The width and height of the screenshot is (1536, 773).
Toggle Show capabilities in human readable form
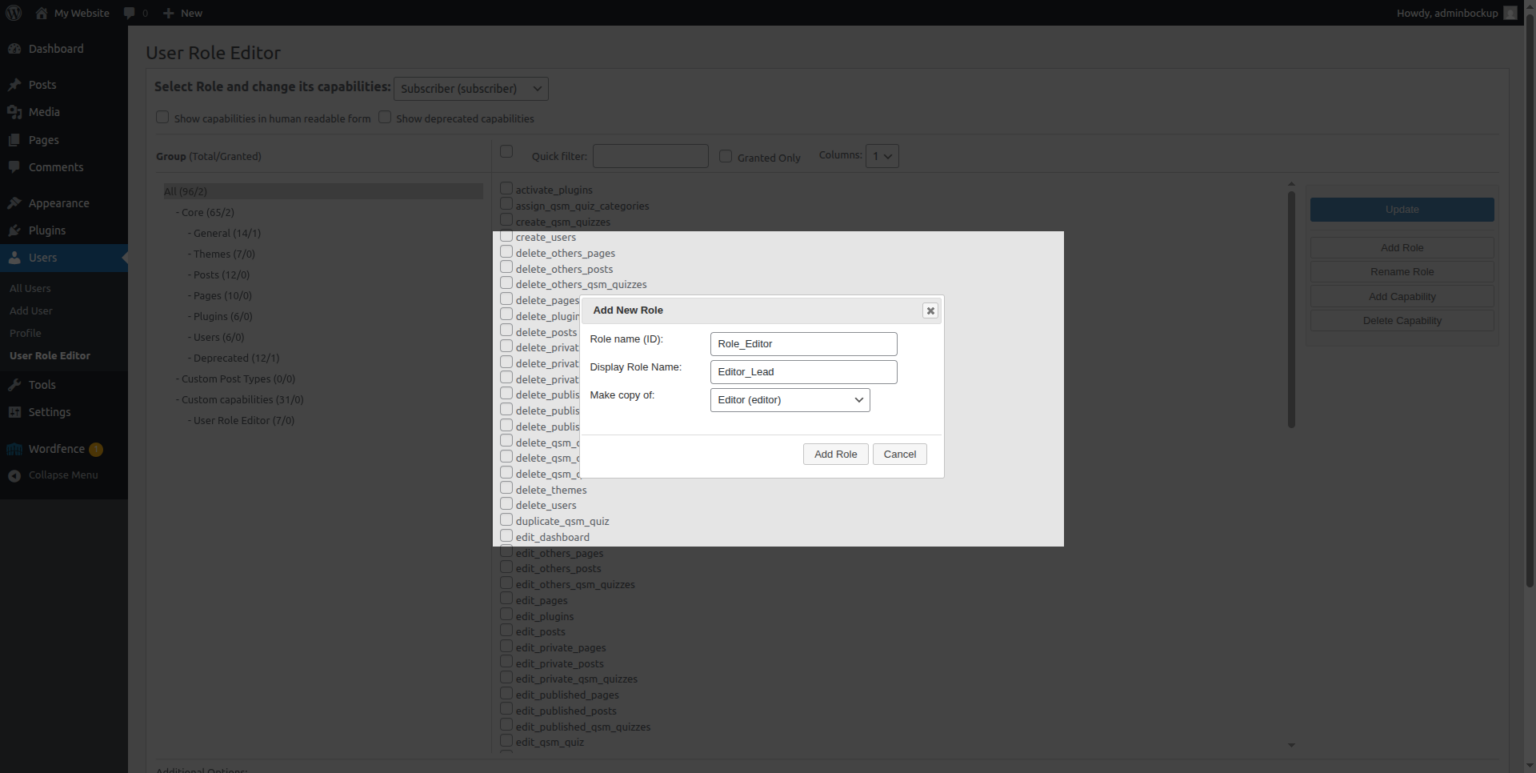tap(162, 117)
